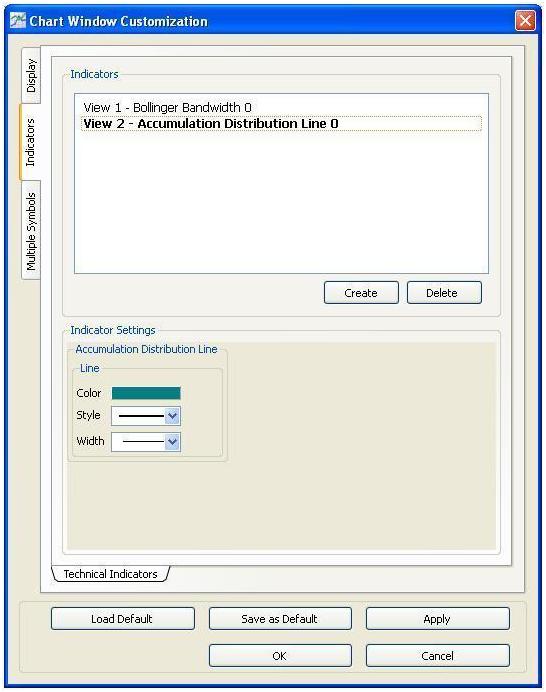Switch to the Display vertical tab

tap(31, 75)
